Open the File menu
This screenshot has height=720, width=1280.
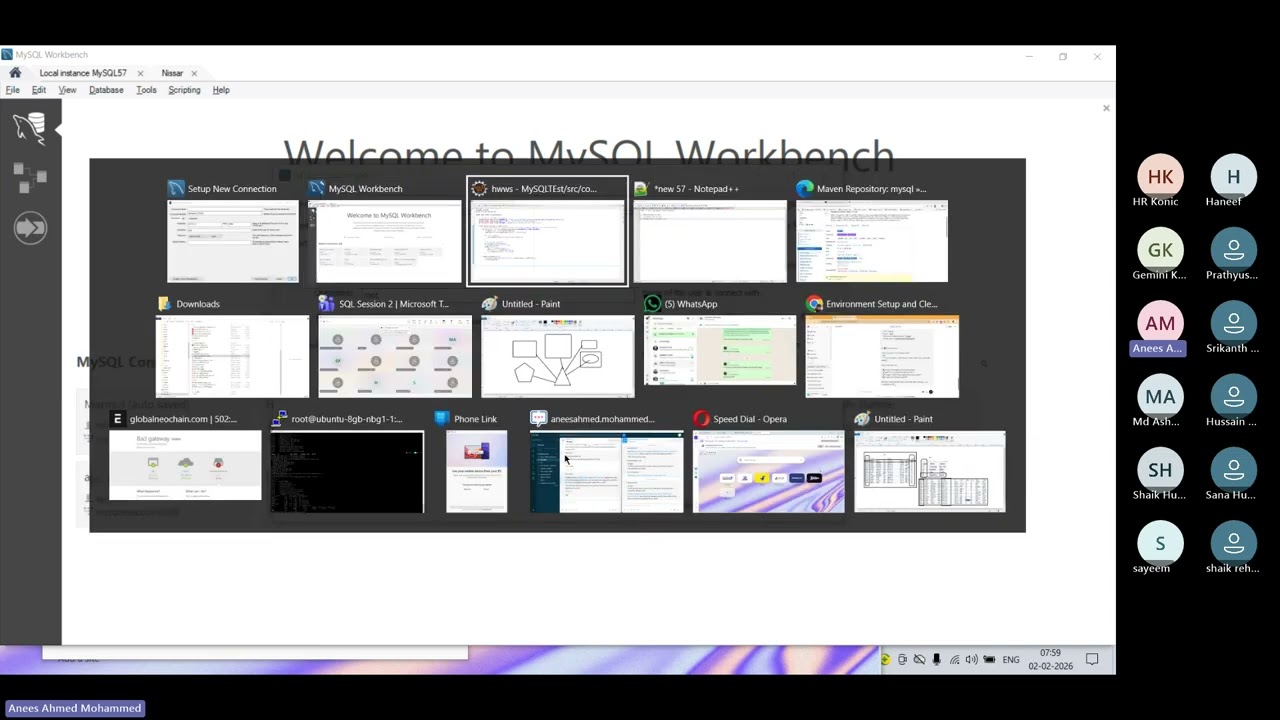coord(13,90)
